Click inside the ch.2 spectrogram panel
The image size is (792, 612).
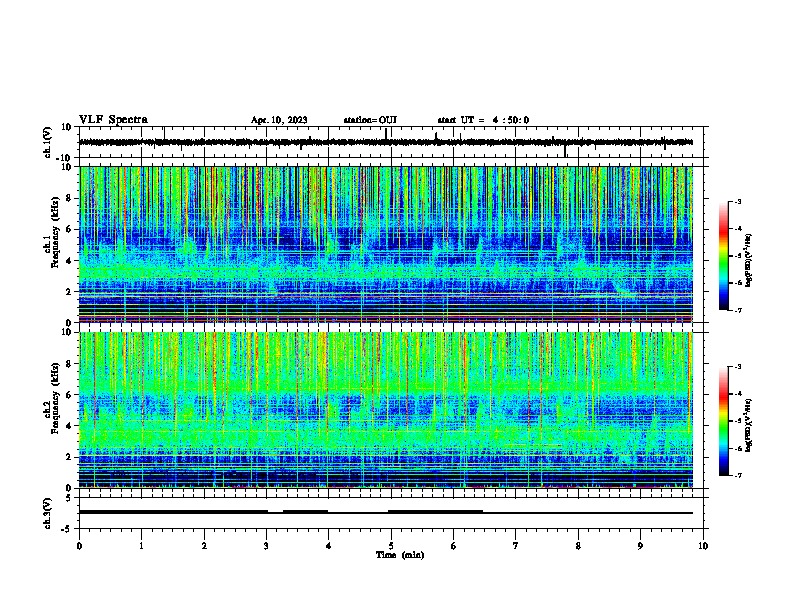coord(386,410)
